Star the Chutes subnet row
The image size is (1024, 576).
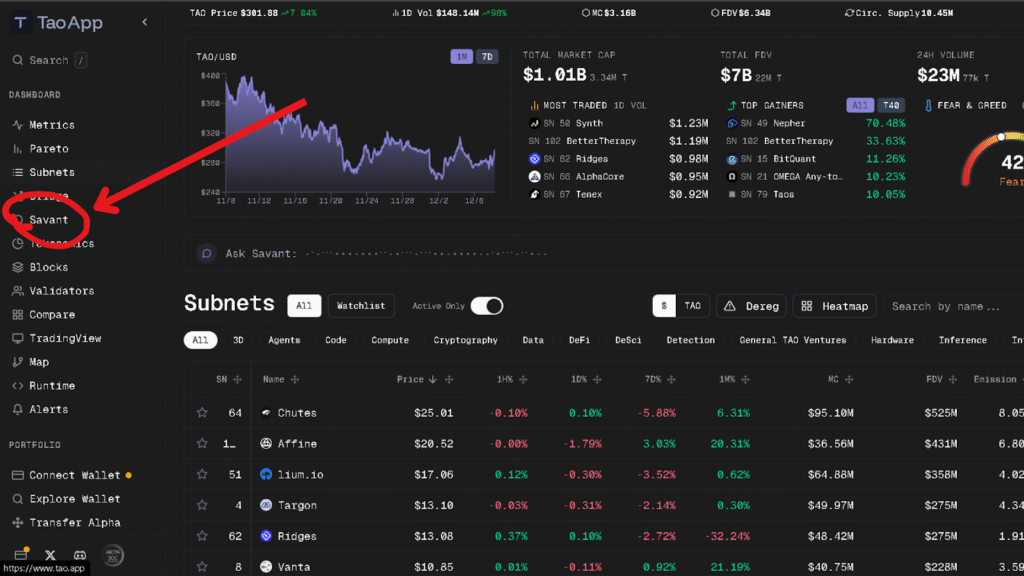click(202, 413)
